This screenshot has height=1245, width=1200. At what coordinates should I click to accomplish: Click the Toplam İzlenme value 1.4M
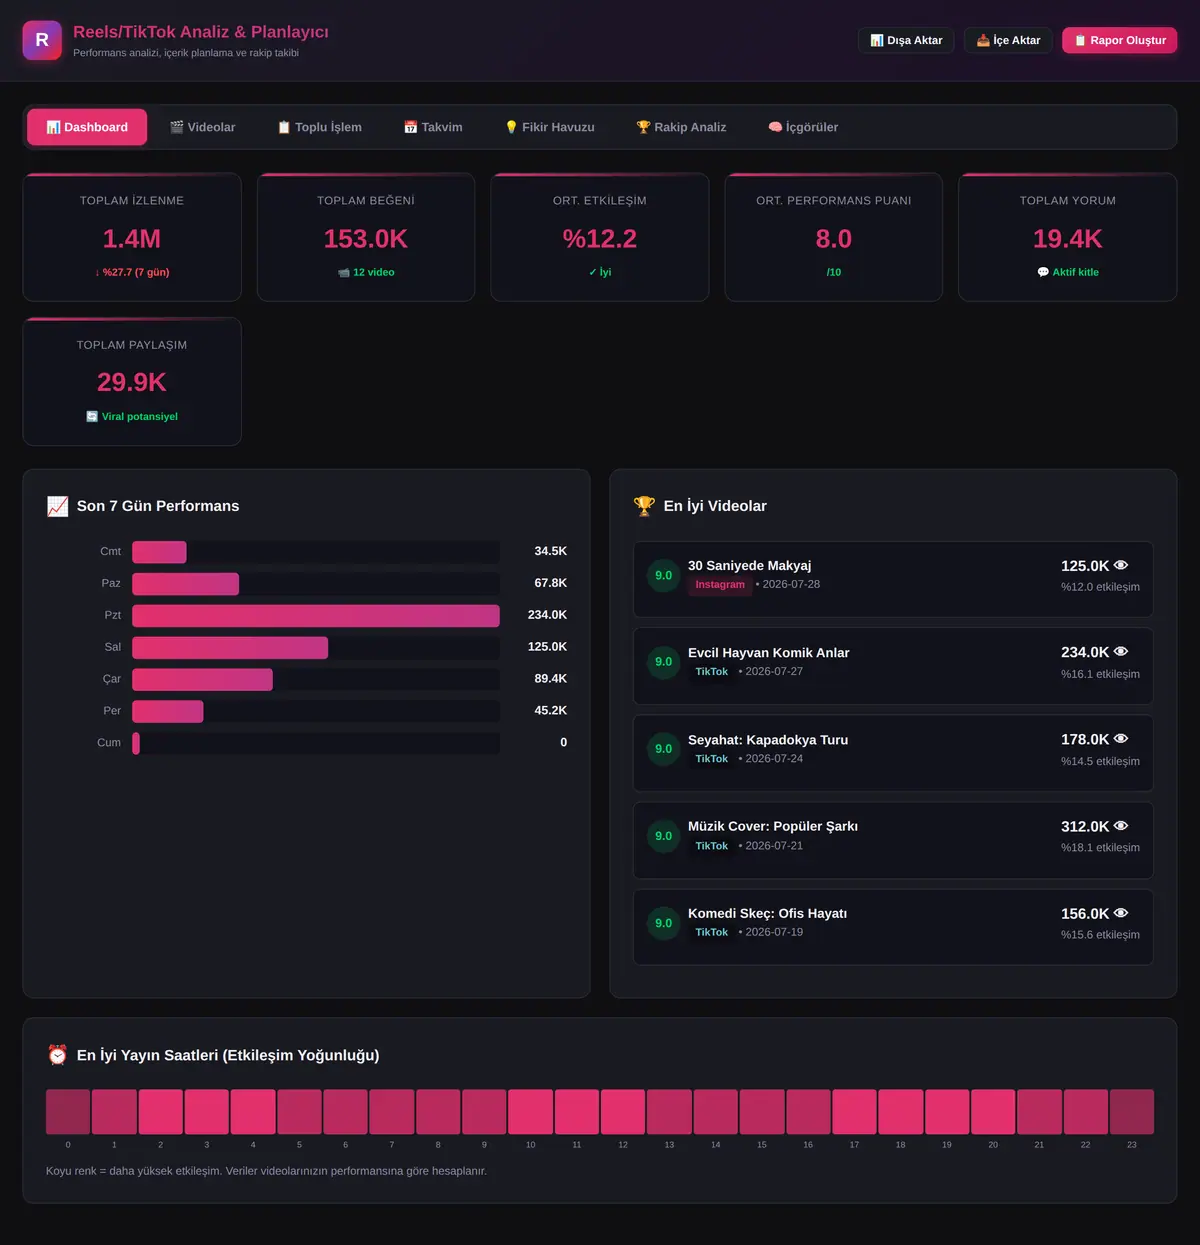[x=132, y=239]
